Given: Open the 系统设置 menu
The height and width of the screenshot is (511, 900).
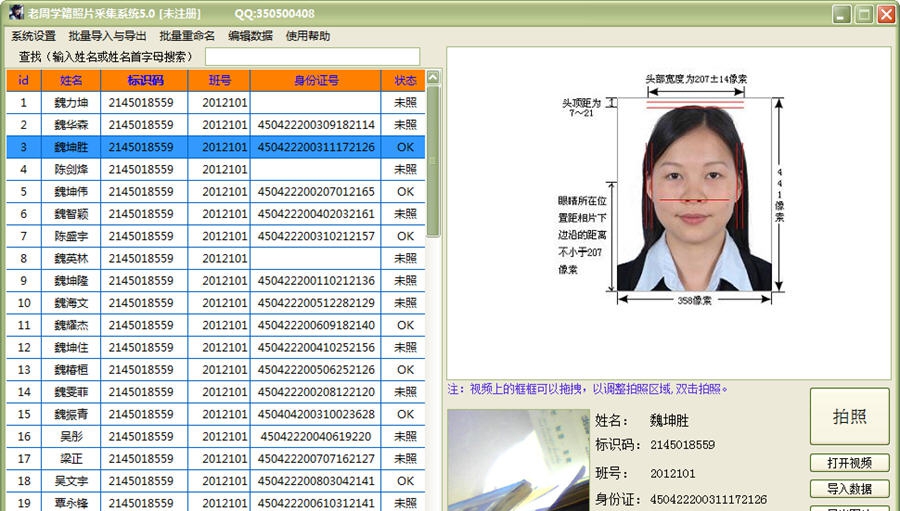Looking at the screenshot, I should pos(33,36).
